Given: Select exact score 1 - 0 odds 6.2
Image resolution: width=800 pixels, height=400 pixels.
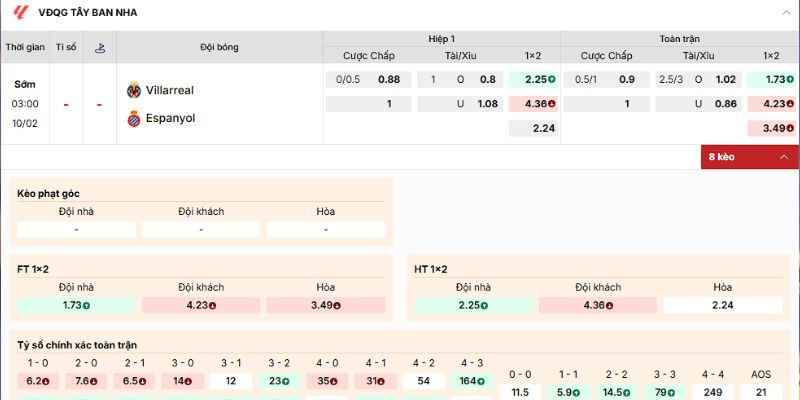Looking at the screenshot, I should click(x=38, y=381).
